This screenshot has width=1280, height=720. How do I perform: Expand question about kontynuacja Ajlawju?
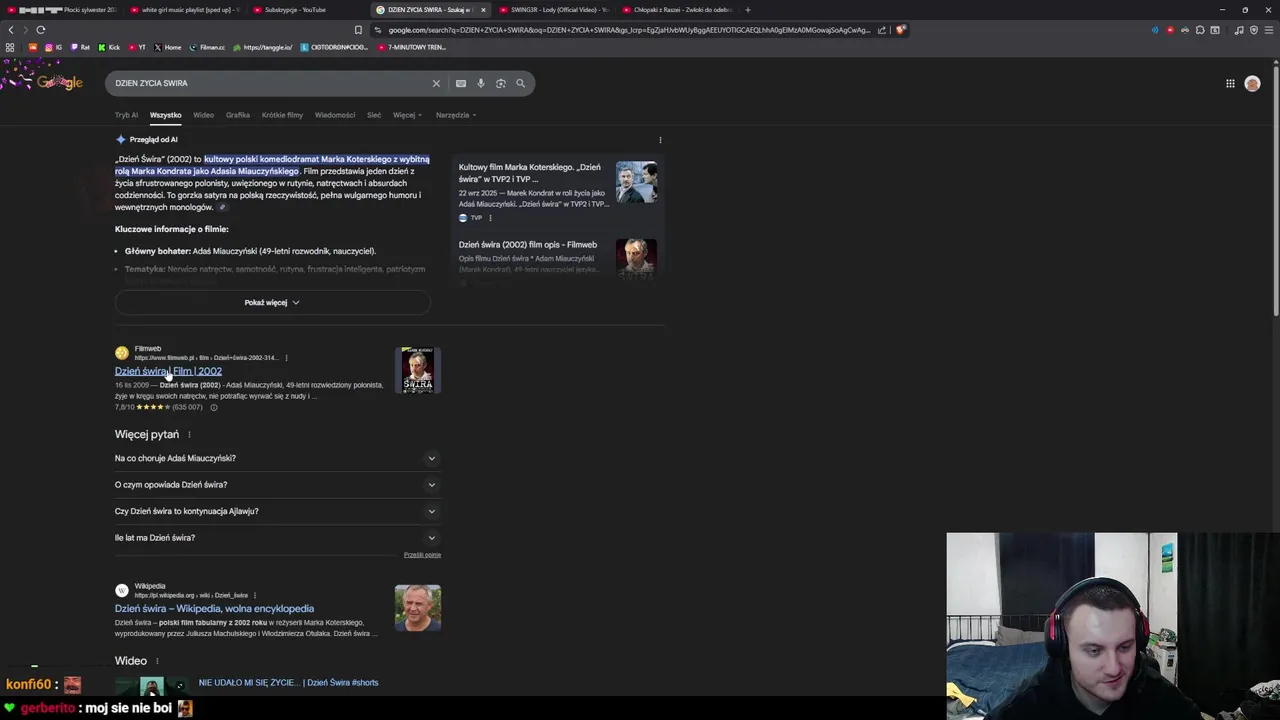277,511
